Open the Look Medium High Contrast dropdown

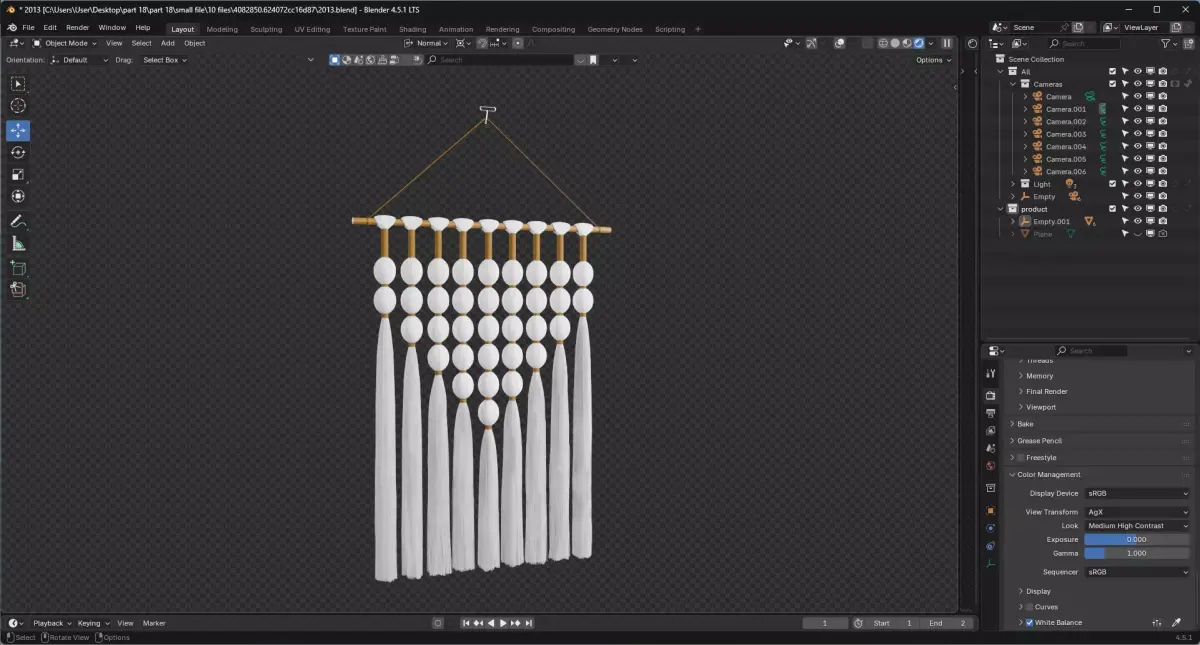pyautogui.click(x=1138, y=525)
